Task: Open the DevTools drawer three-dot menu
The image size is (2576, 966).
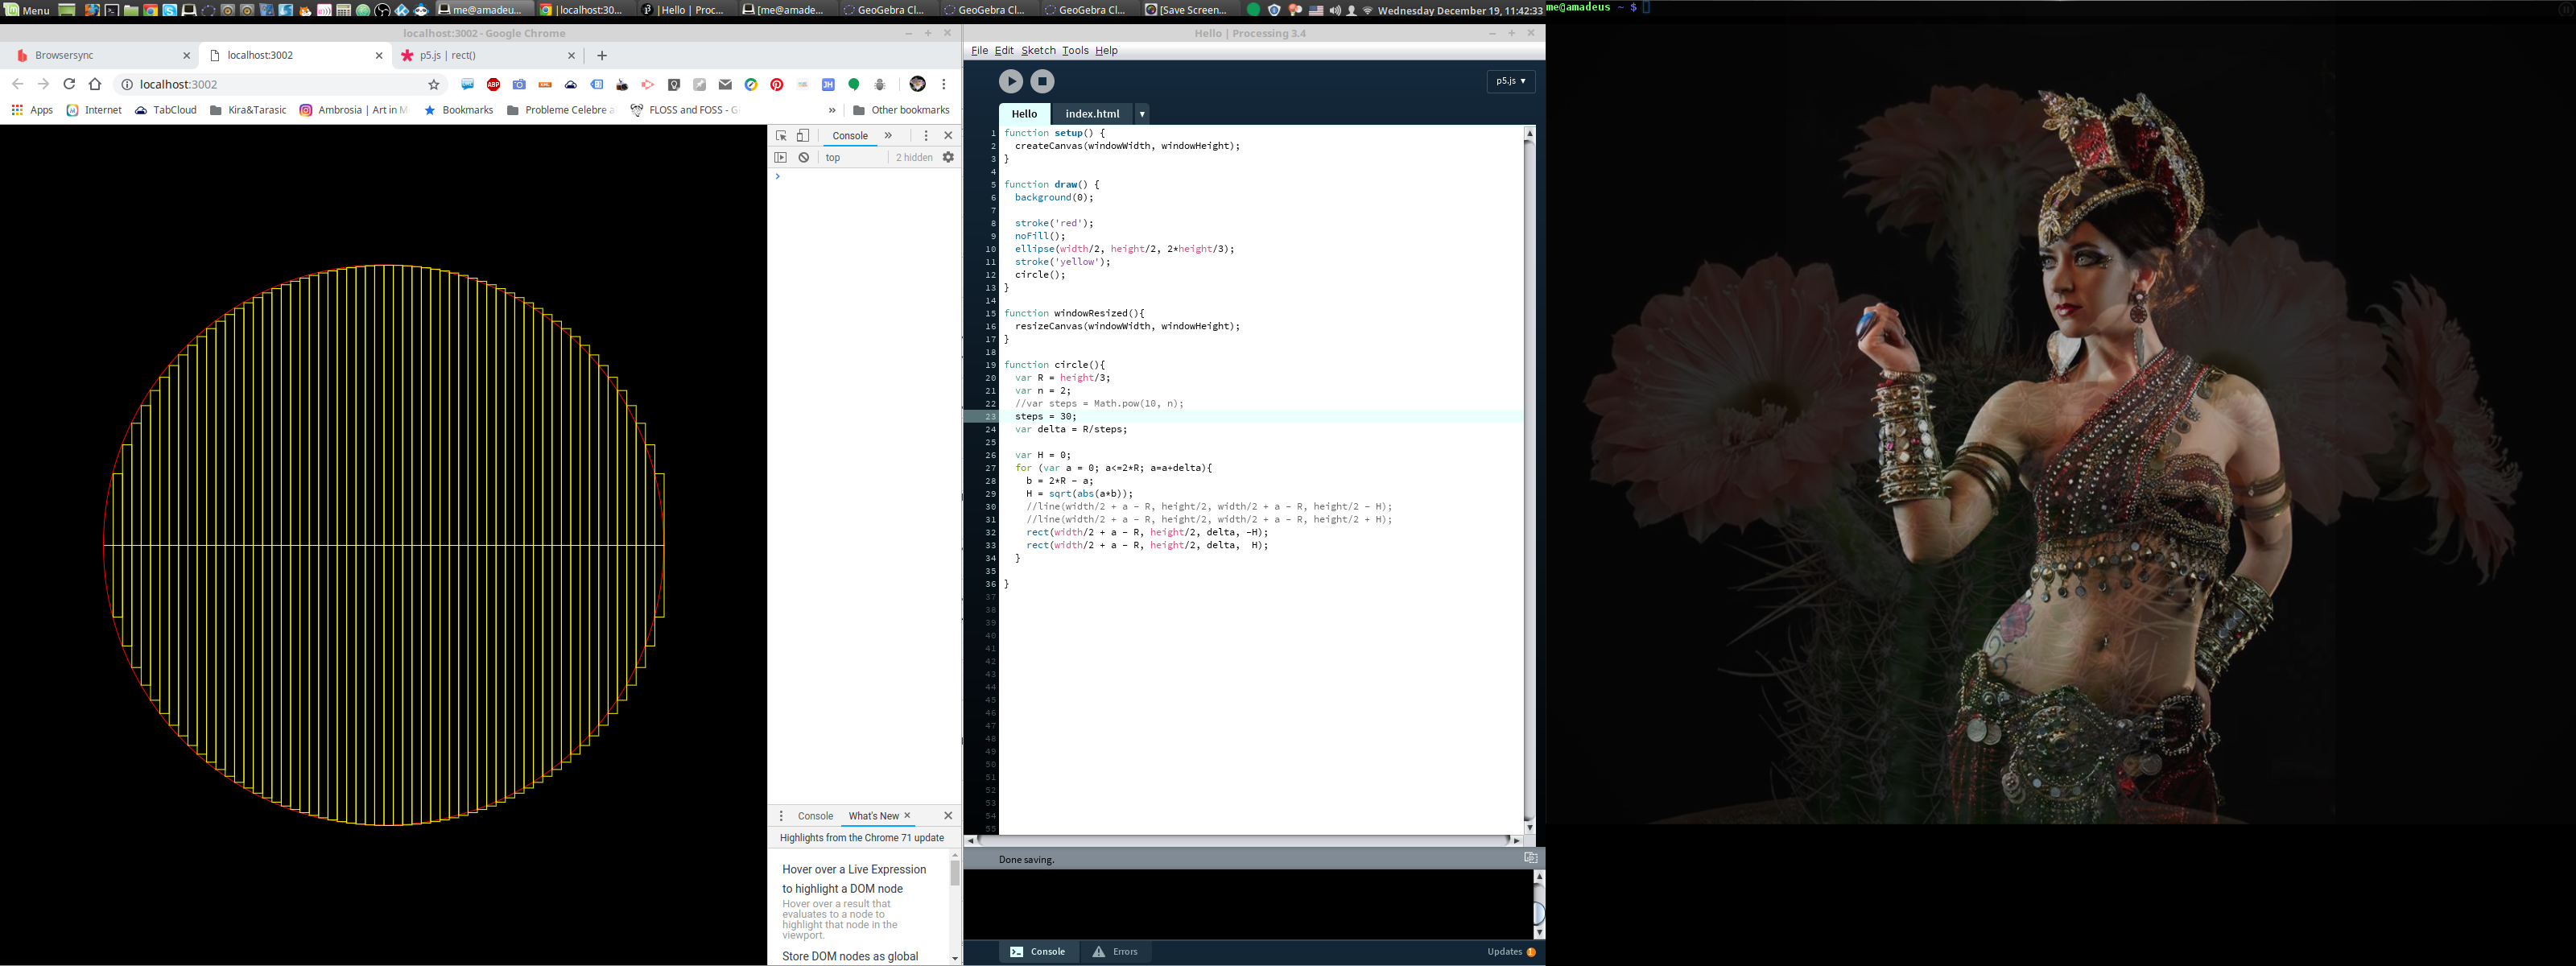Action: [781, 816]
